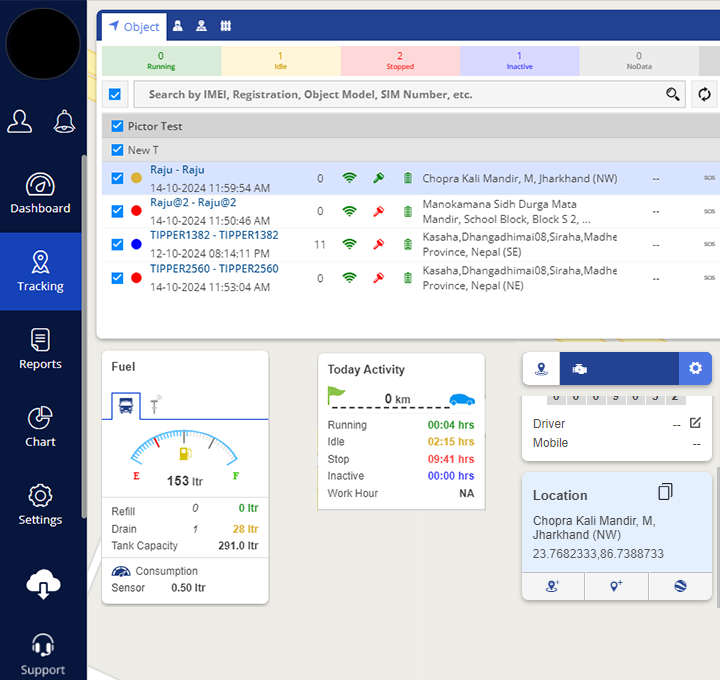Open Tracking section in sidebar

tap(40, 271)
